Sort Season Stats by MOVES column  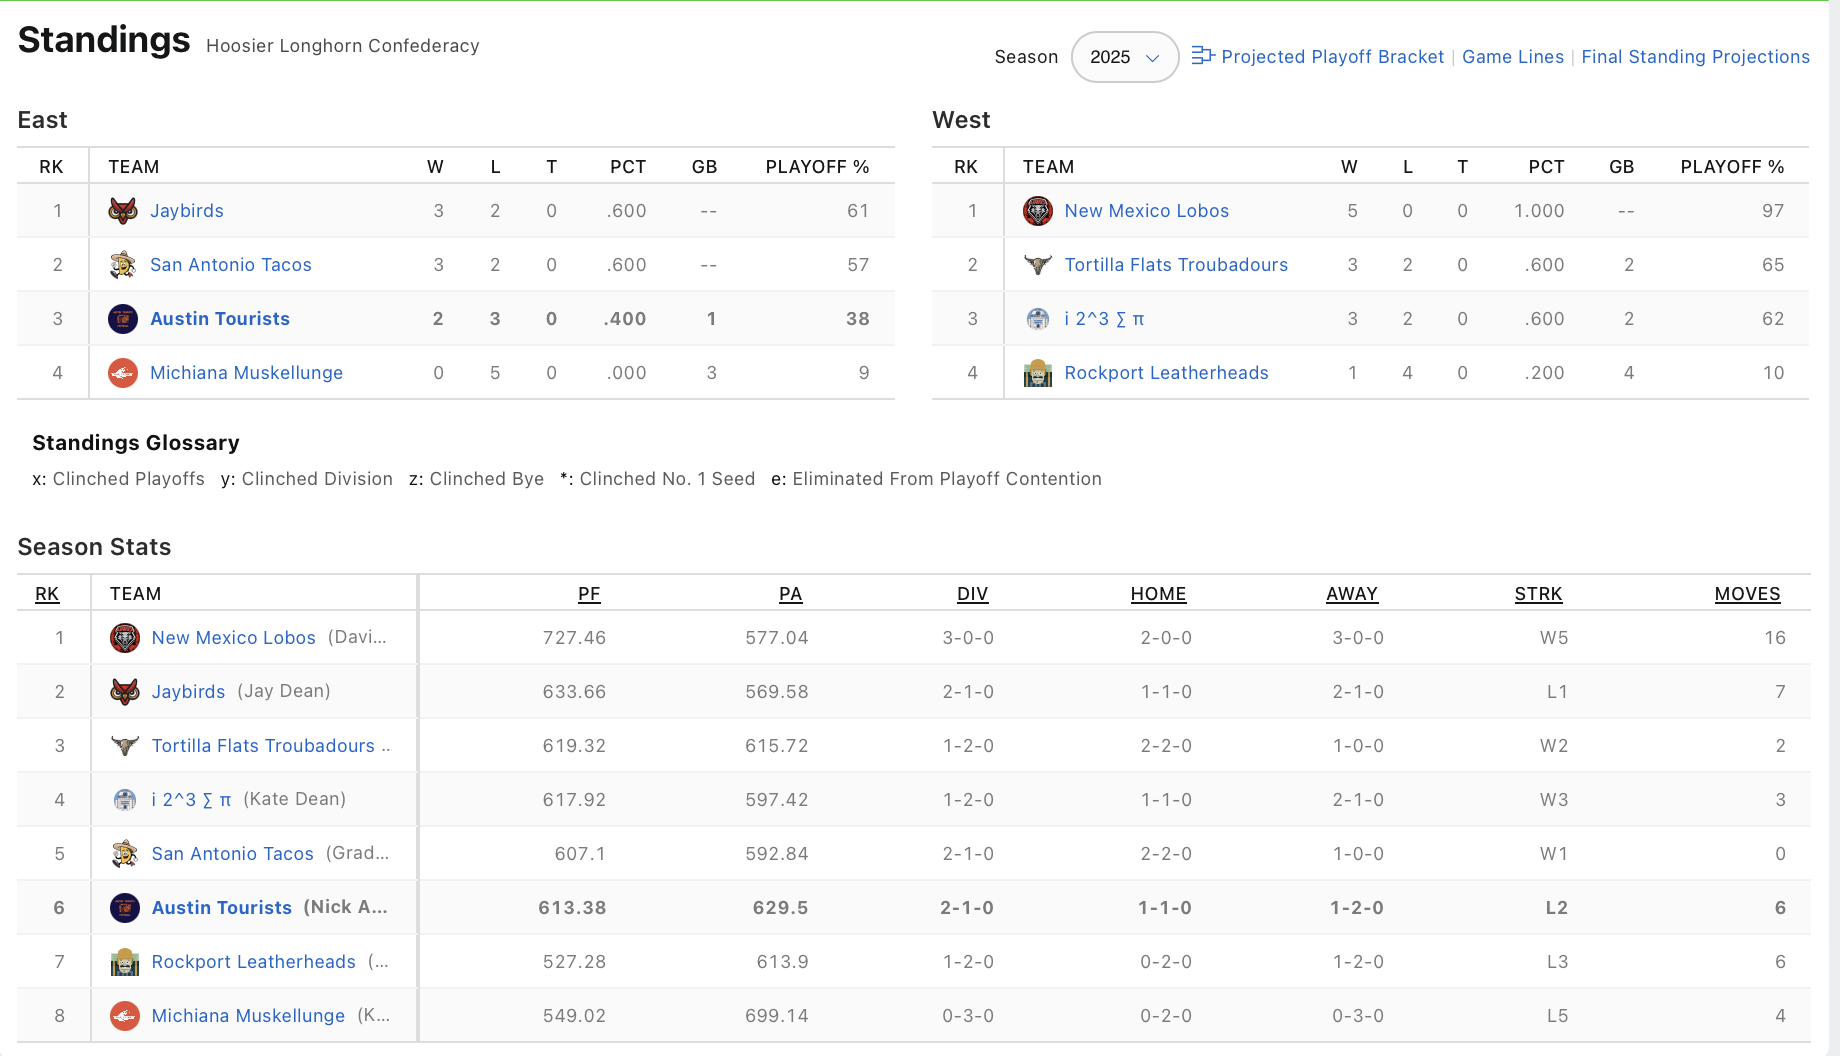click(1747, 594)
